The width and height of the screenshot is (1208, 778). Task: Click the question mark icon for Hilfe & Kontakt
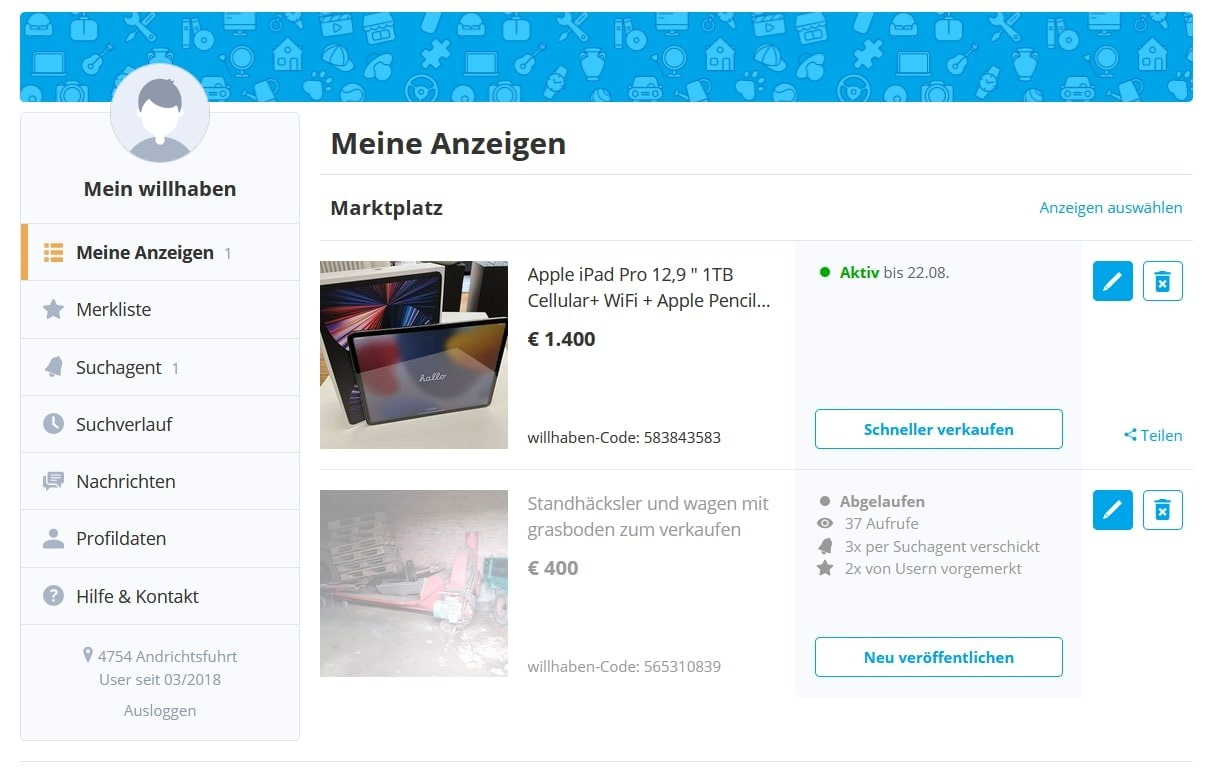click(53, 596)
